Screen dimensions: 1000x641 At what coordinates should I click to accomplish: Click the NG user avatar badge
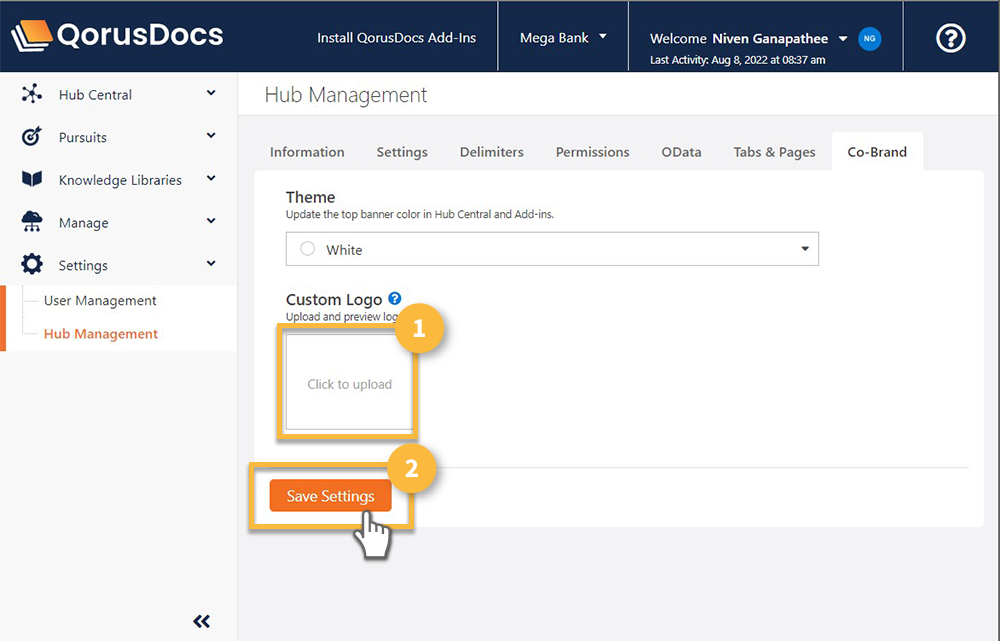click(870, 39)
